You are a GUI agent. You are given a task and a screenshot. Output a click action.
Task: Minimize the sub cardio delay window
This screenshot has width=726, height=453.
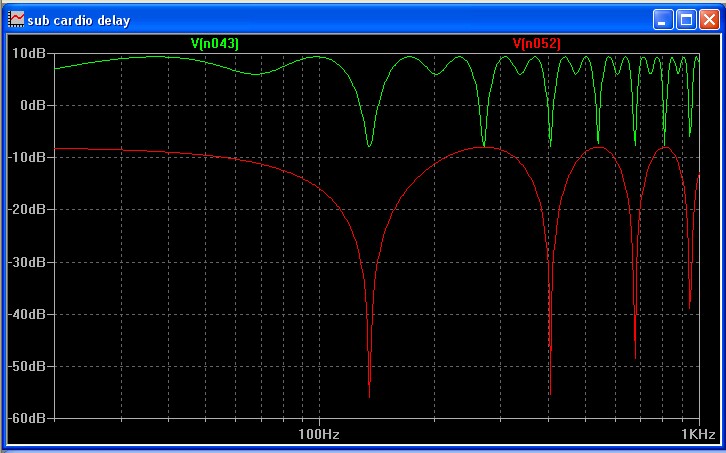(663, 20)
